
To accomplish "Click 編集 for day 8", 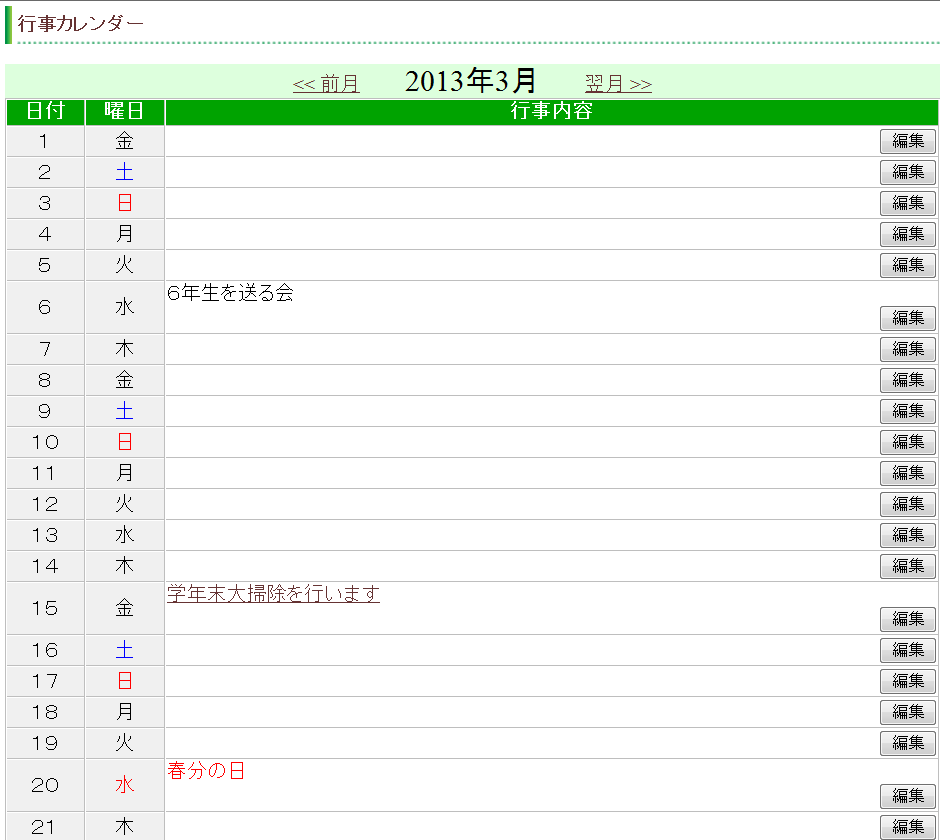I will [x=908, y=380].
